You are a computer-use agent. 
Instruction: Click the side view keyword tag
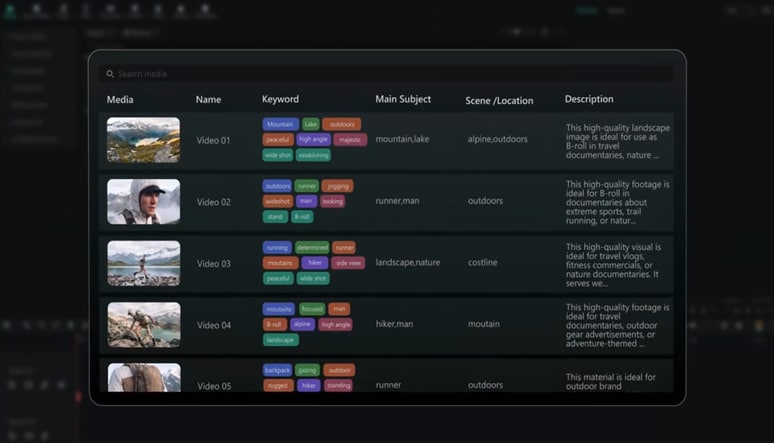(x=348, y=263)
